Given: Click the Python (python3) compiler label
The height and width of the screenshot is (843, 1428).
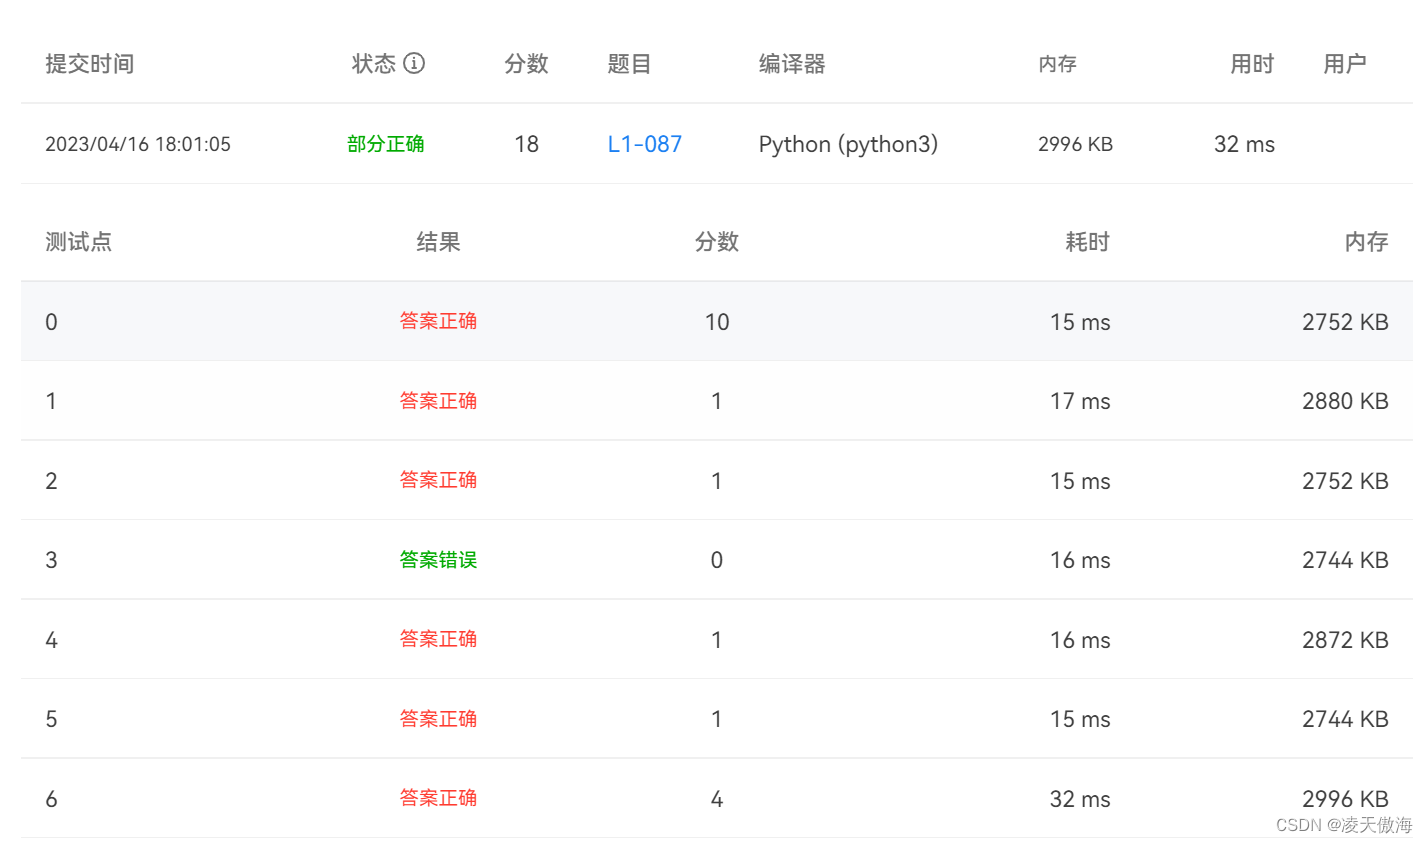Looking at the screenshot, I should 848,144.
